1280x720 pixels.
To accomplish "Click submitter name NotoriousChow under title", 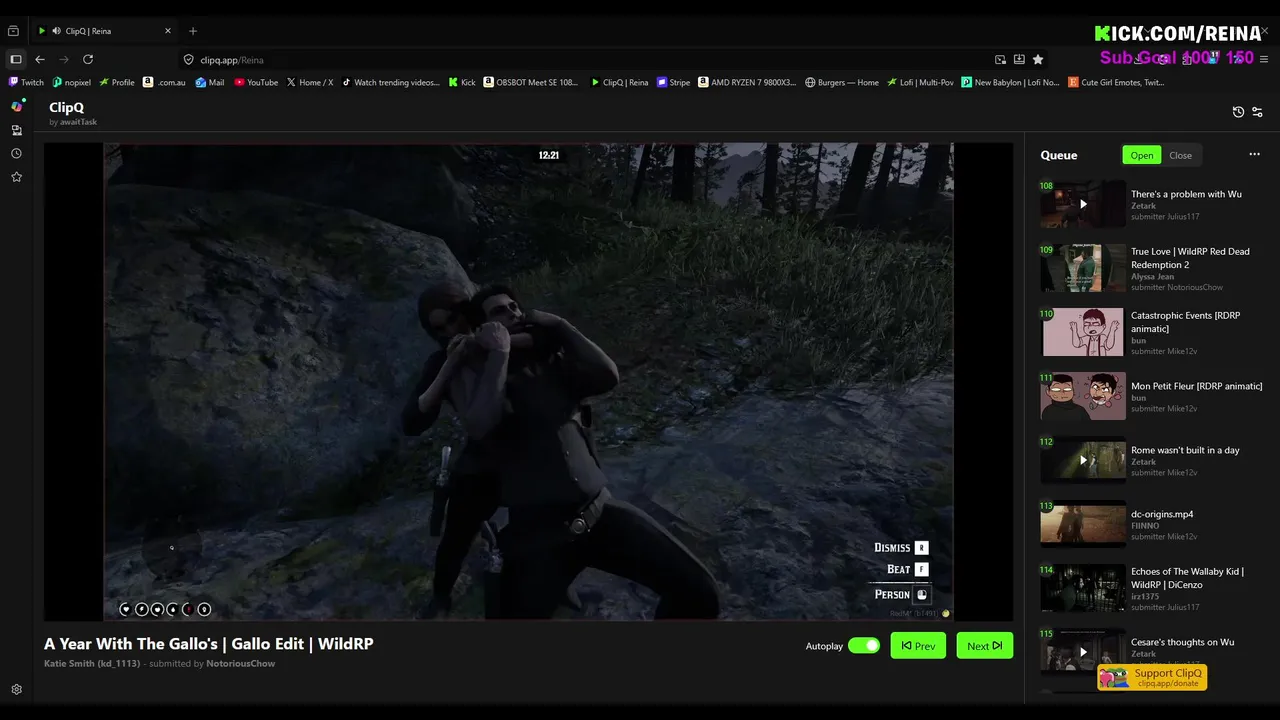I will [x=240, y=663].
